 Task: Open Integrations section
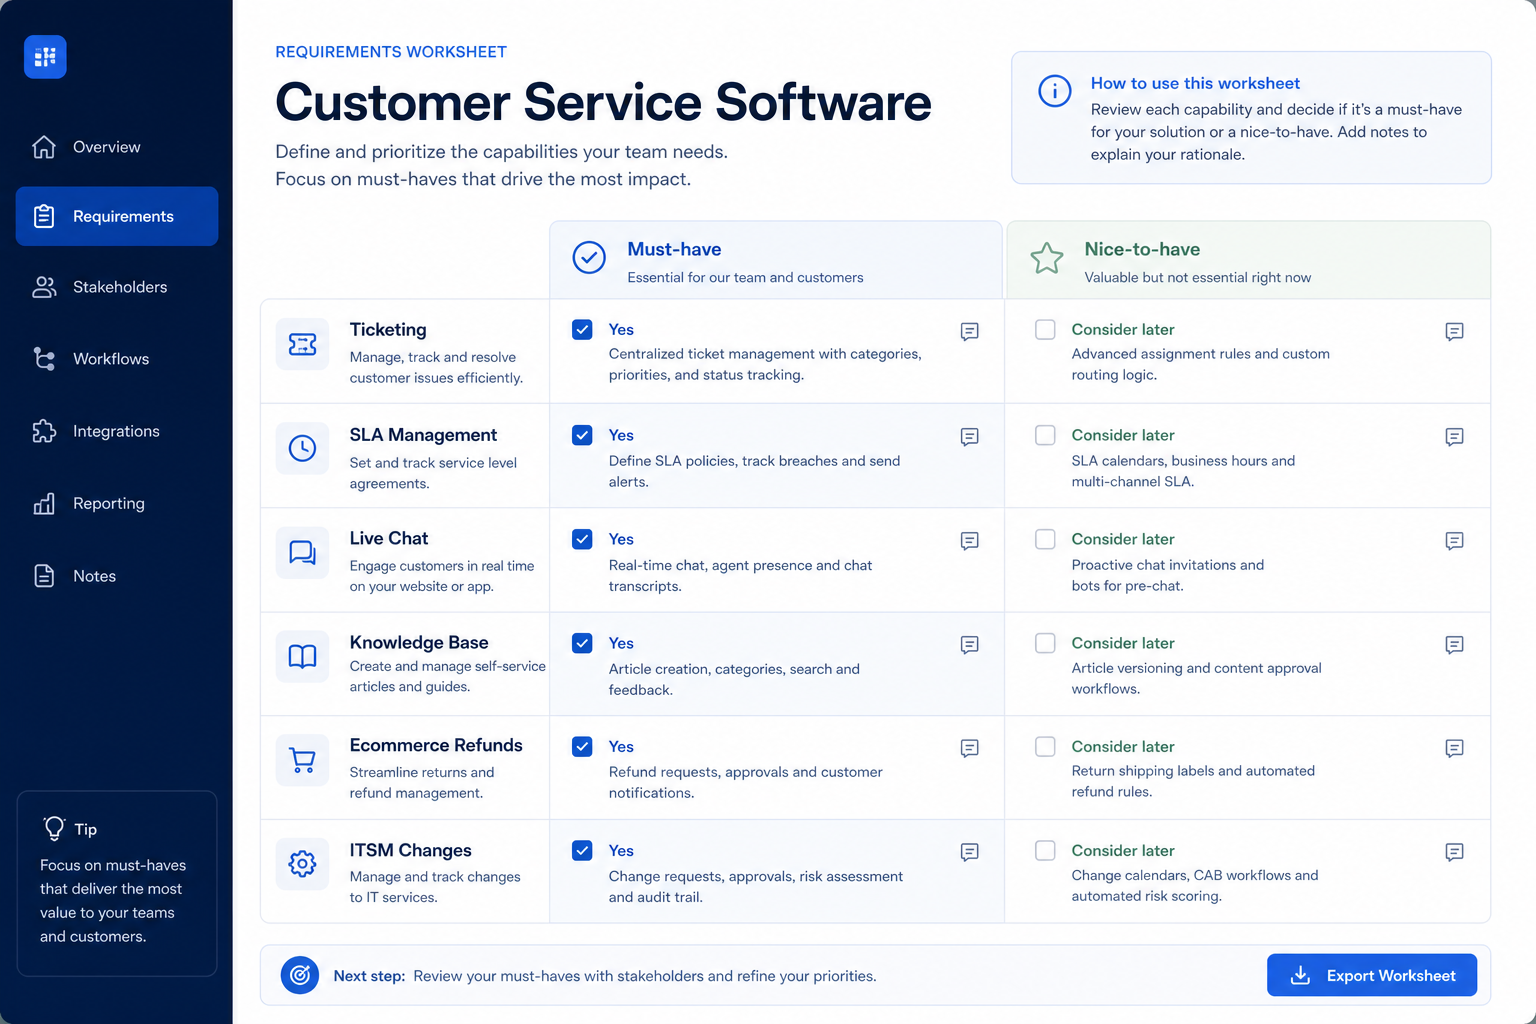click(x=117, y=431)
